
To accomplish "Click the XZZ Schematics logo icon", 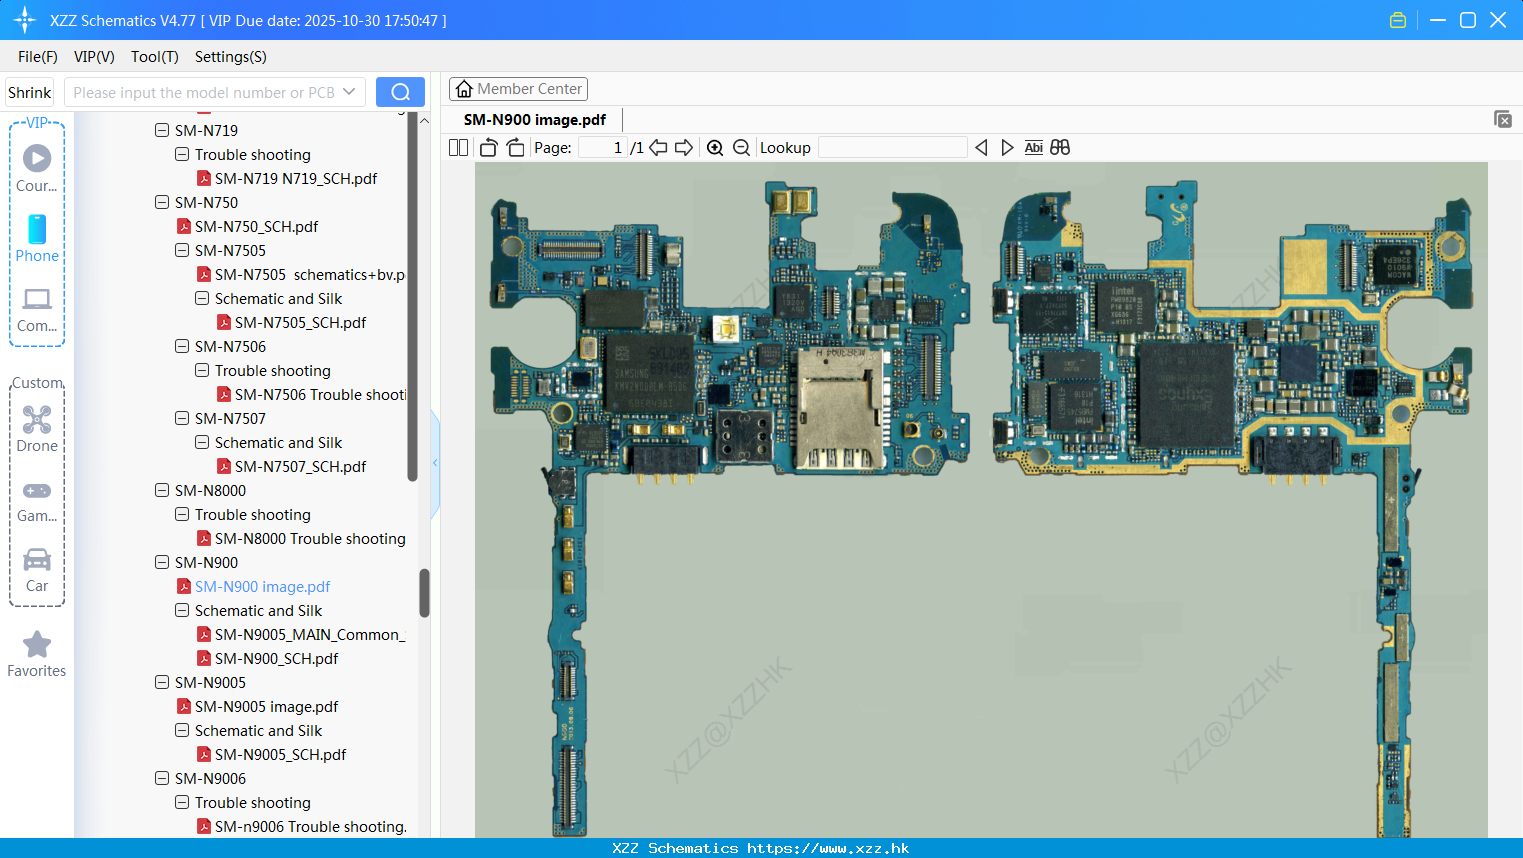I will click(x=25, y=20).
